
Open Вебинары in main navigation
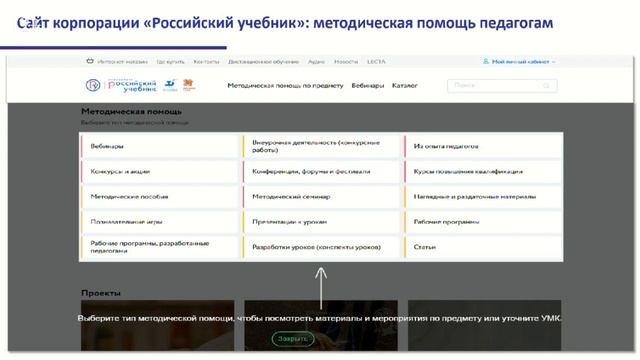[368, 86]
